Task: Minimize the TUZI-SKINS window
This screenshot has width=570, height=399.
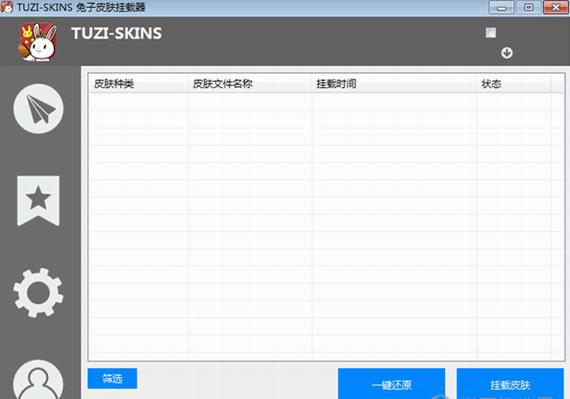Action: [501, 7]
